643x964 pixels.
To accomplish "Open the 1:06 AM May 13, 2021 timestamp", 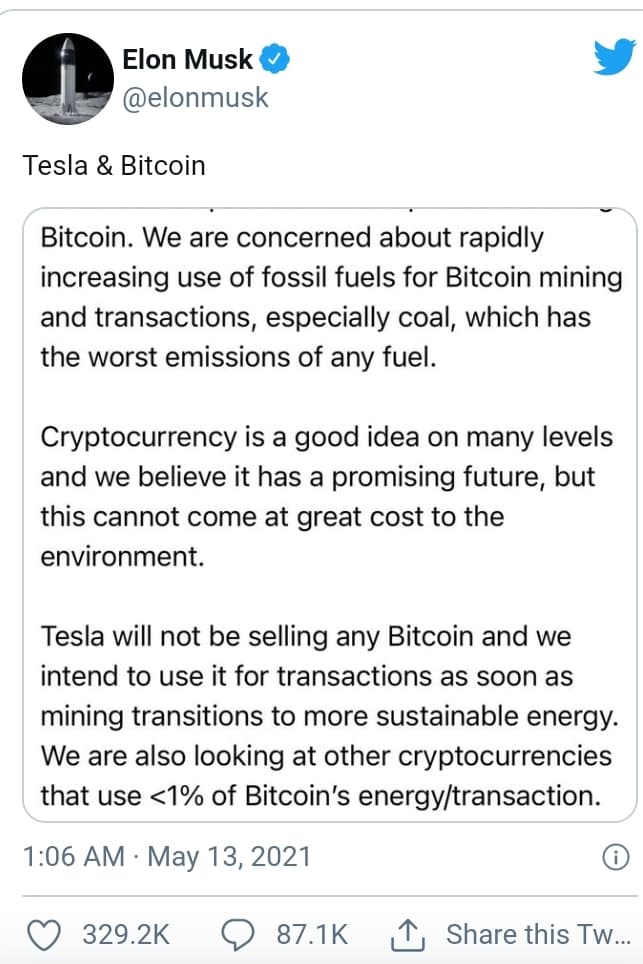I will point(167,856).
